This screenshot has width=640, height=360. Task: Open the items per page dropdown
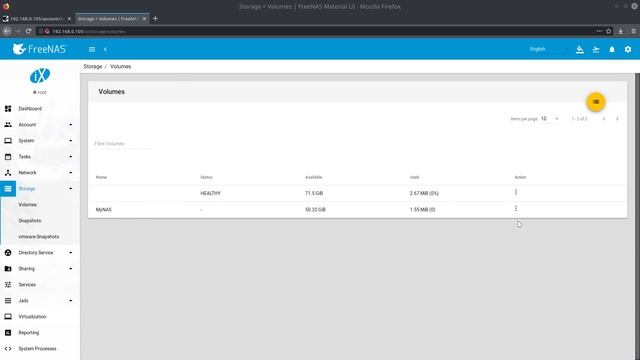coord(549,119)
